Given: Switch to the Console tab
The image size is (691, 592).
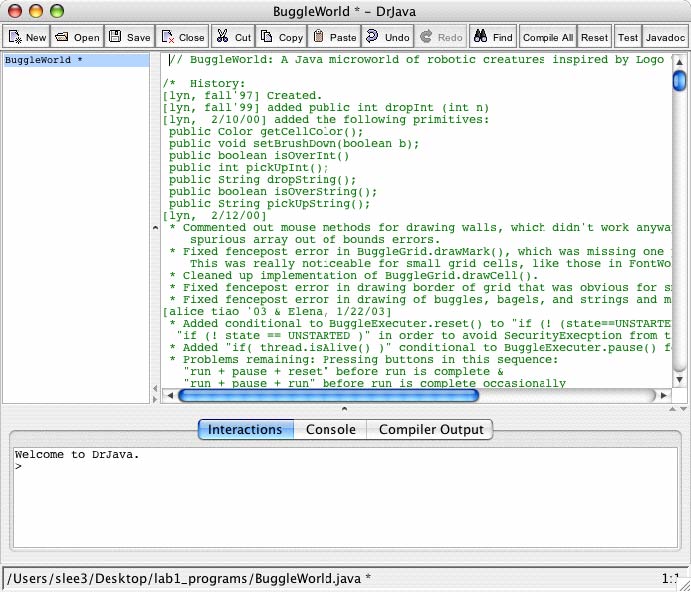Looking at the screenshot, I should click(330, 429).
